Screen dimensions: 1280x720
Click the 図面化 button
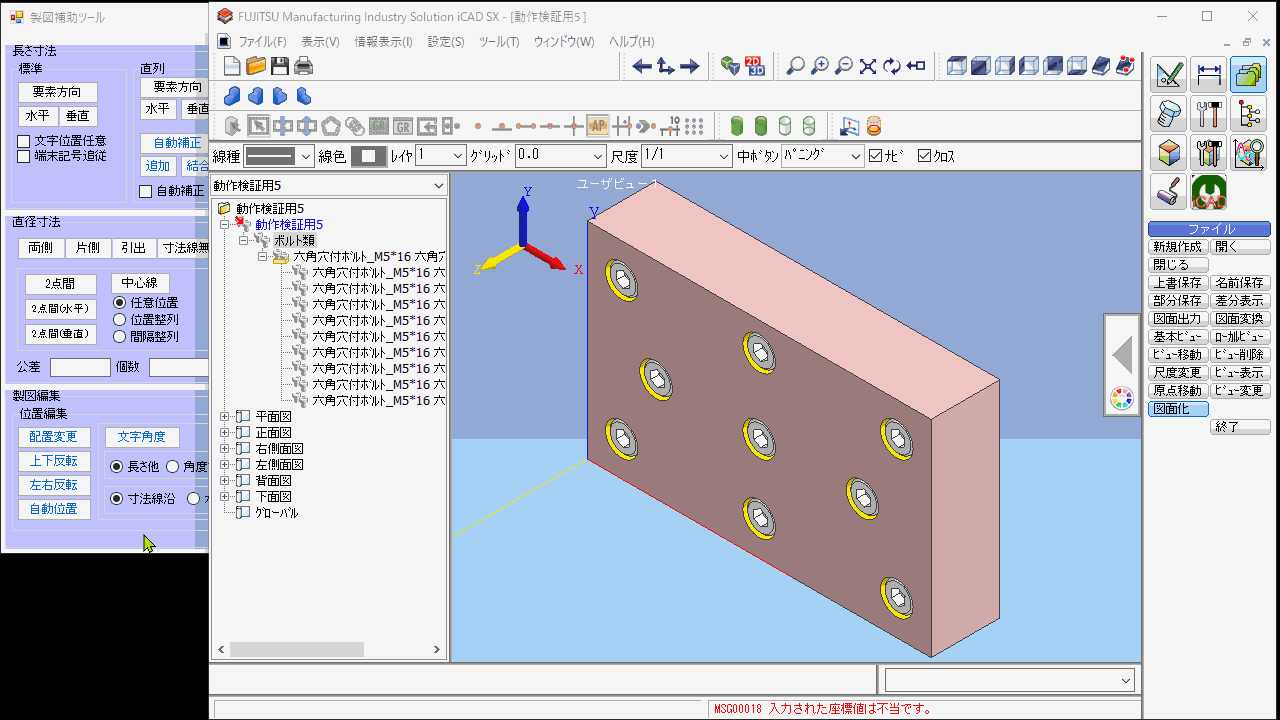coord(1178,409)
